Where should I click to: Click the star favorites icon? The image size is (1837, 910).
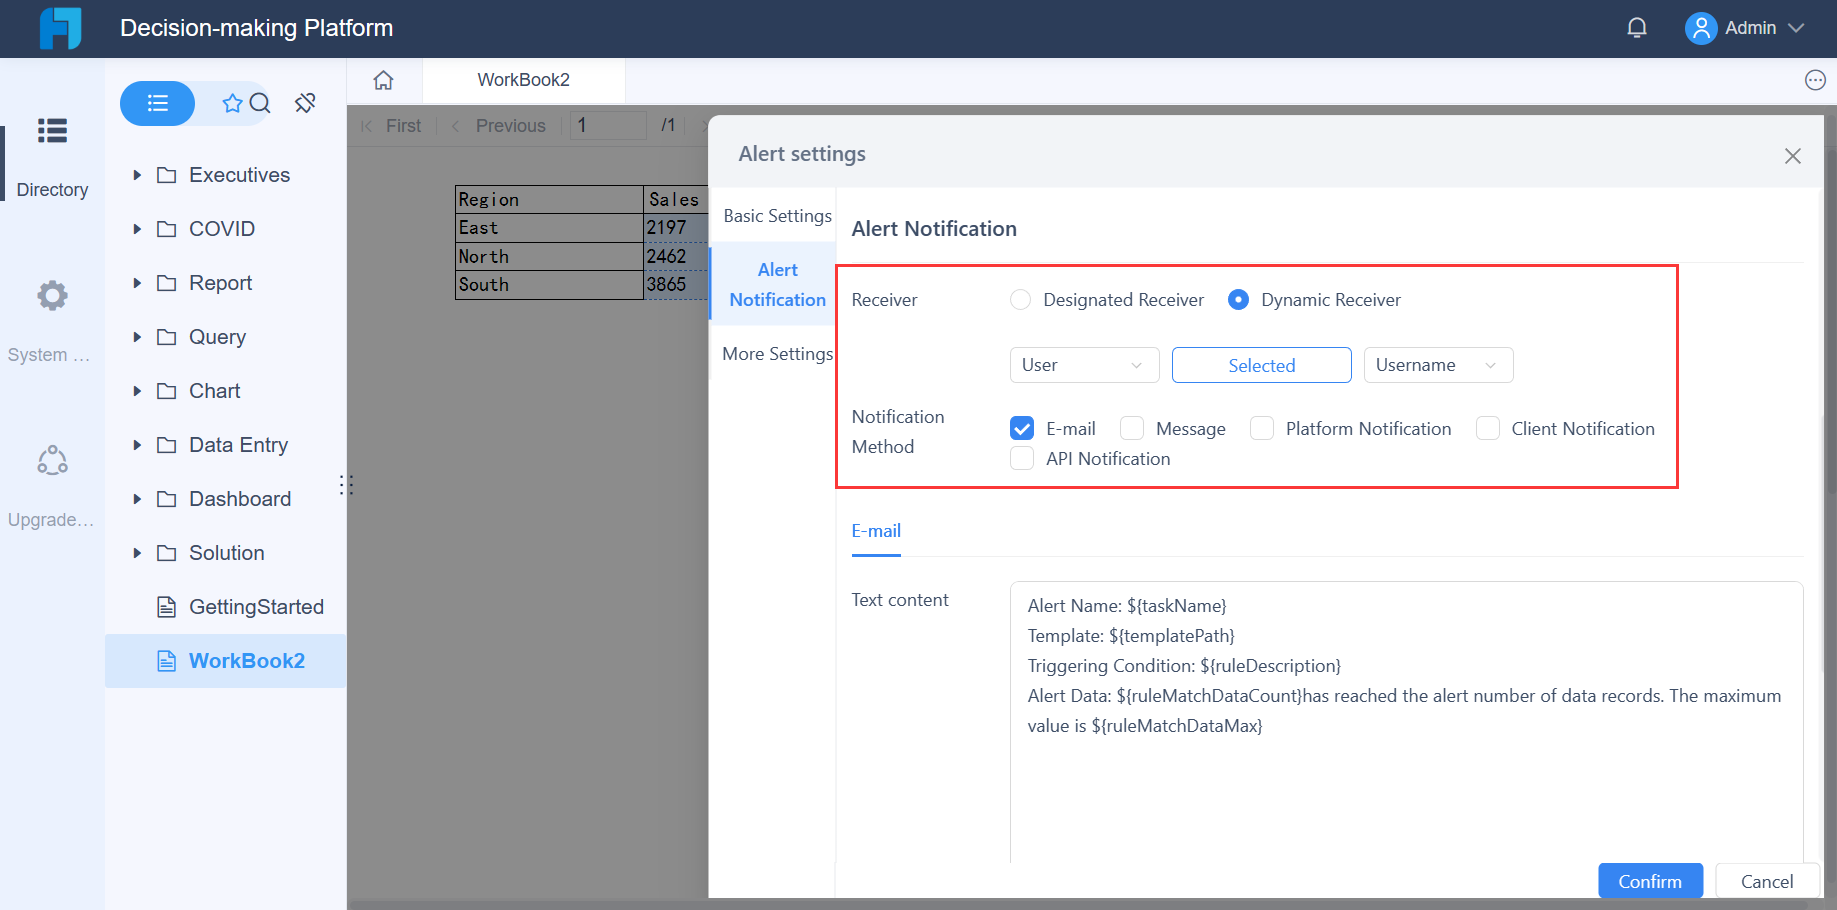pyautogui.click(x=232, y=103)
